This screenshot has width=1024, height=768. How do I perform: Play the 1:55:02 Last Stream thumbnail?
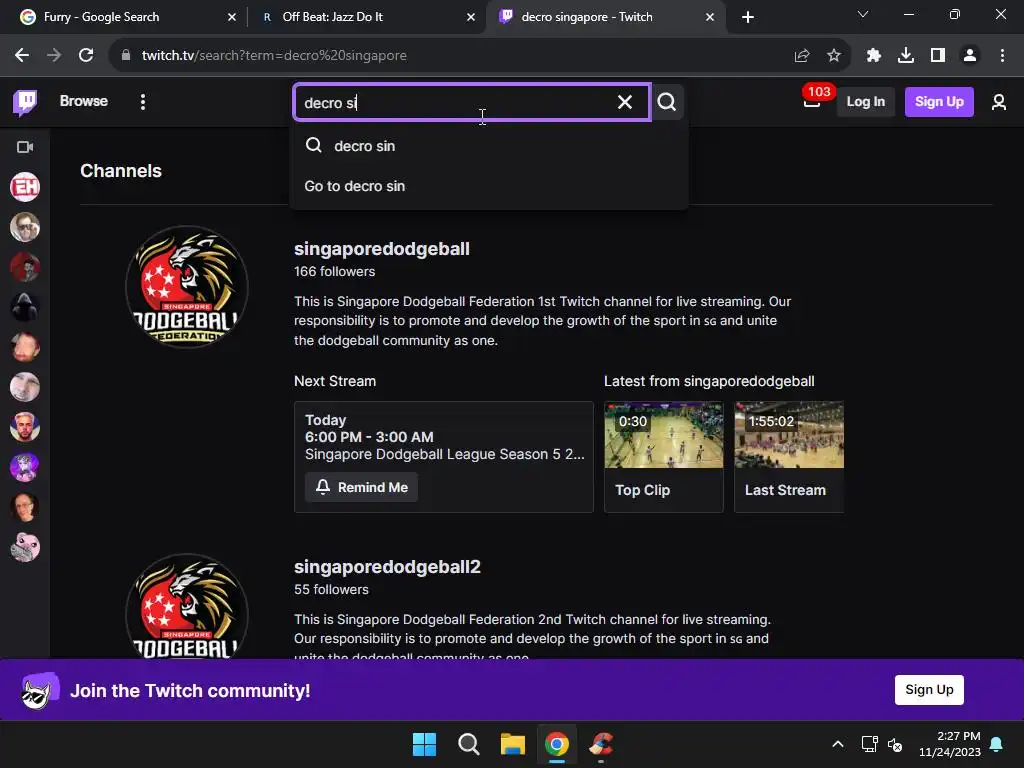pyautogui.click(x=789, y=435)
